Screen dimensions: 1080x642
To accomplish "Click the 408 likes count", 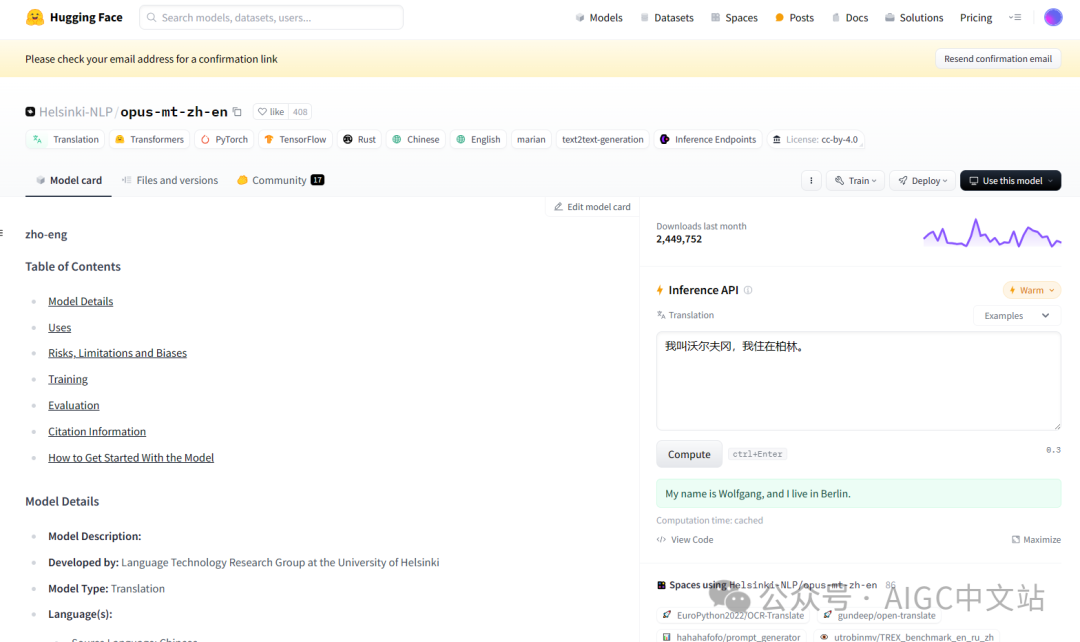I will (x=300, y=112).
